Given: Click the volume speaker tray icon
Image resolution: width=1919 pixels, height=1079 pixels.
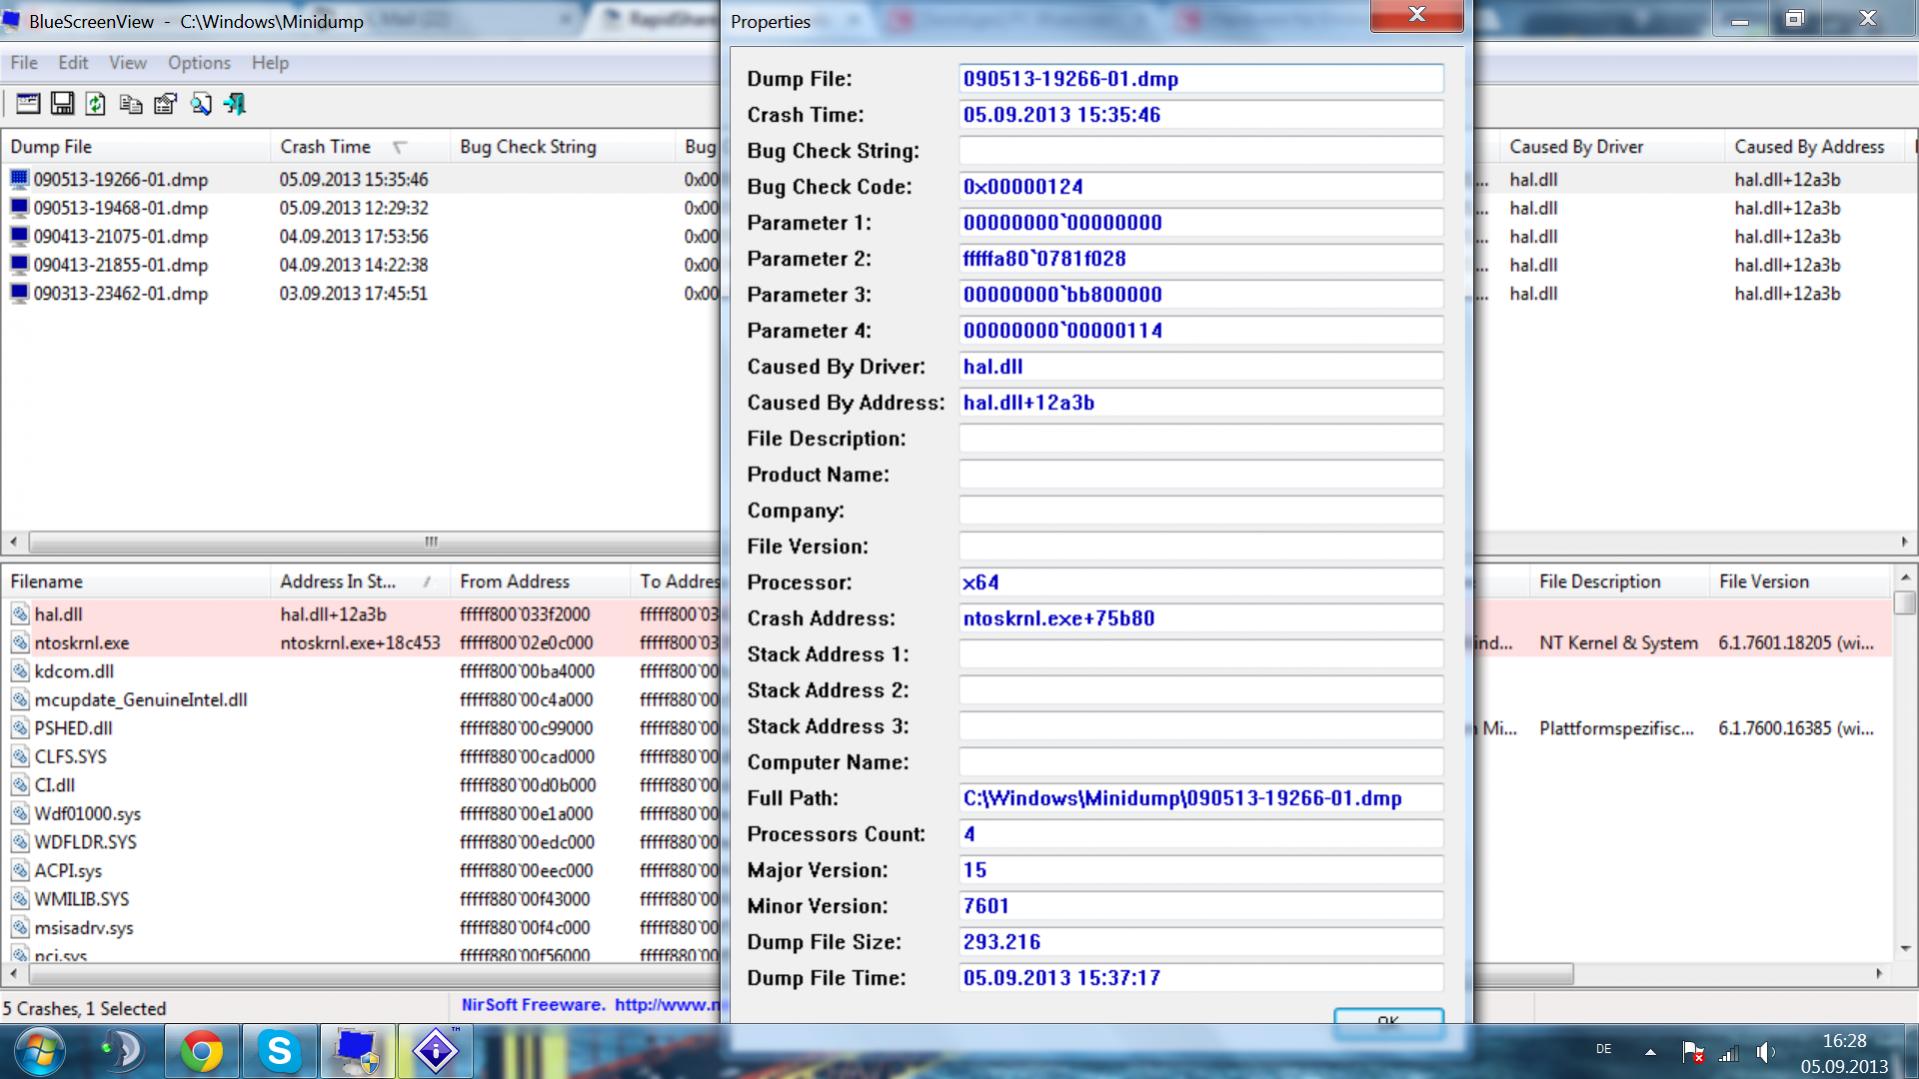Looking at the screenshot, I should (1766, 1051).
